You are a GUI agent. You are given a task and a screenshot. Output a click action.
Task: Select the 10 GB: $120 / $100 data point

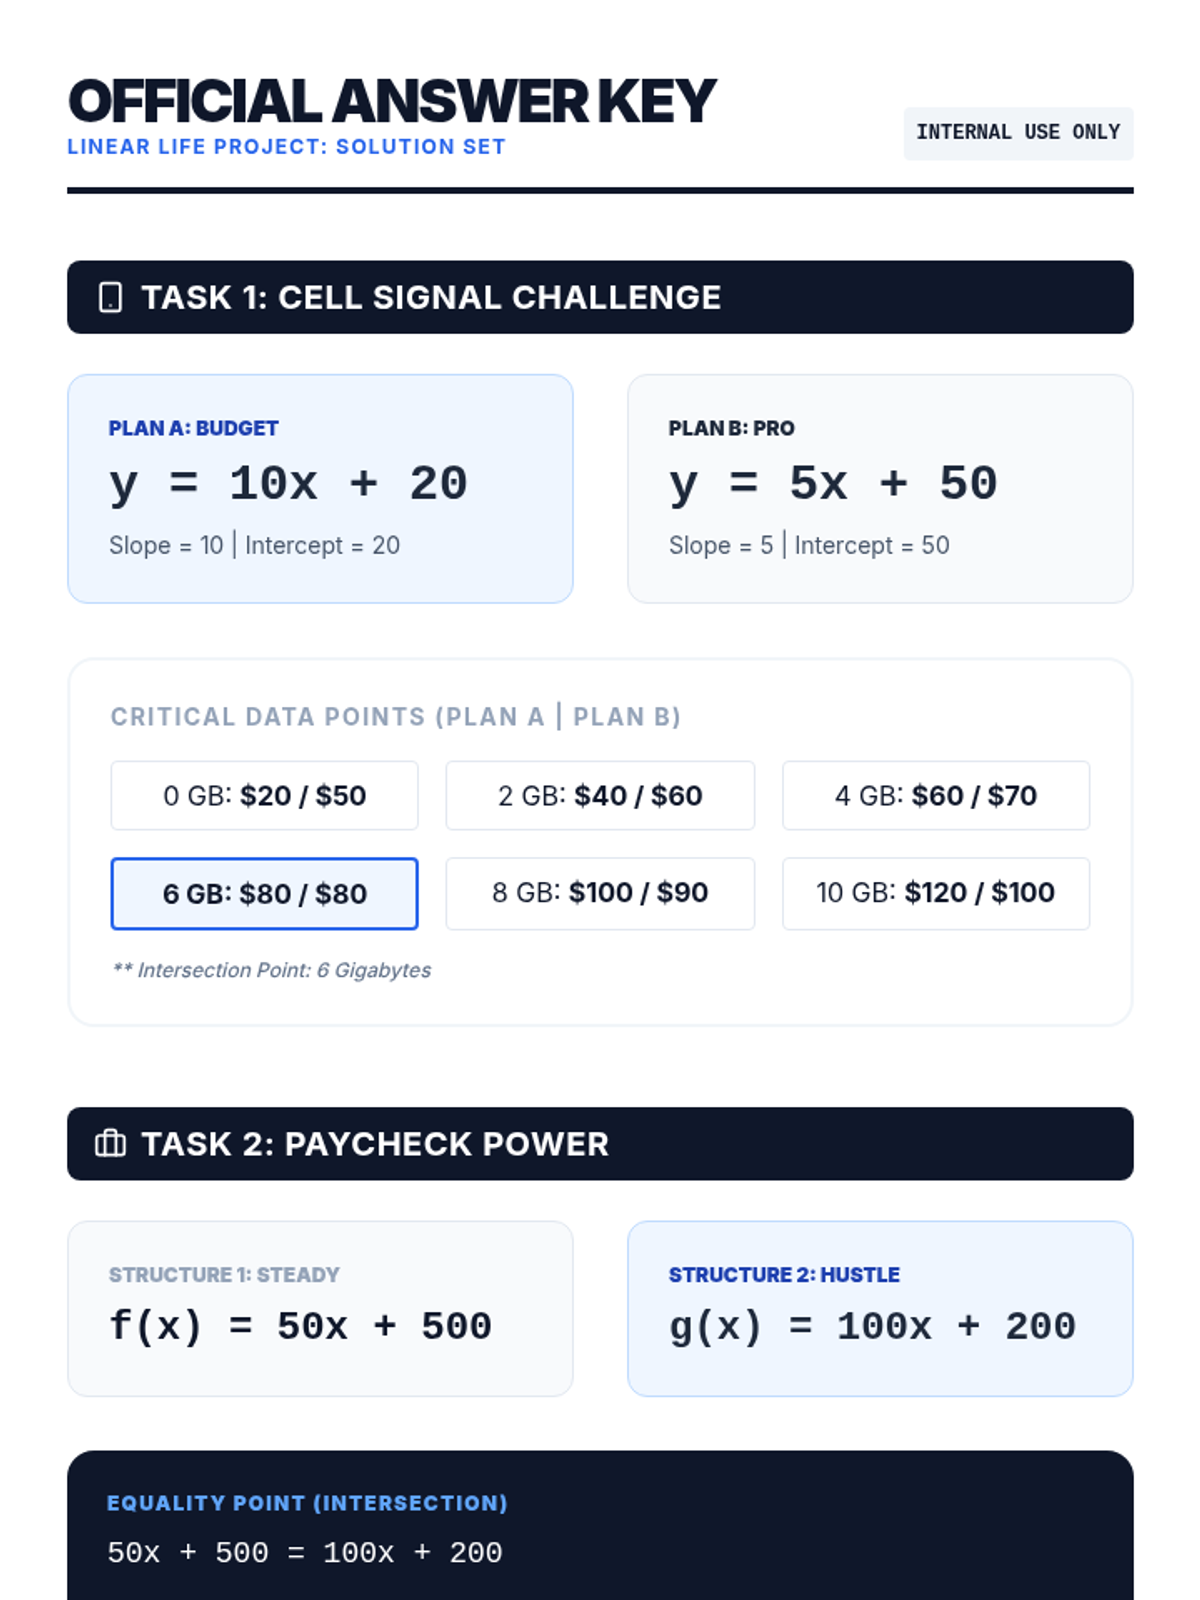tap(936, 893)
